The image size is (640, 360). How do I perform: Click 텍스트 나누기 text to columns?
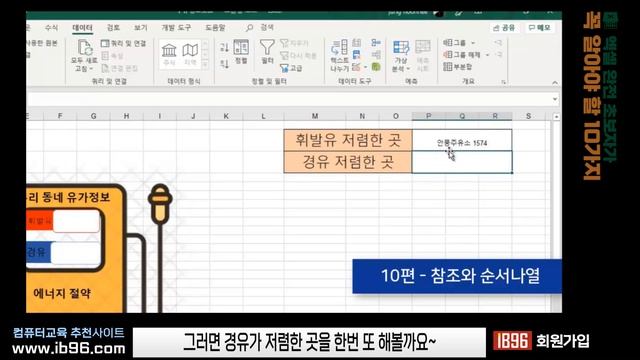click(x=340, y=56)
